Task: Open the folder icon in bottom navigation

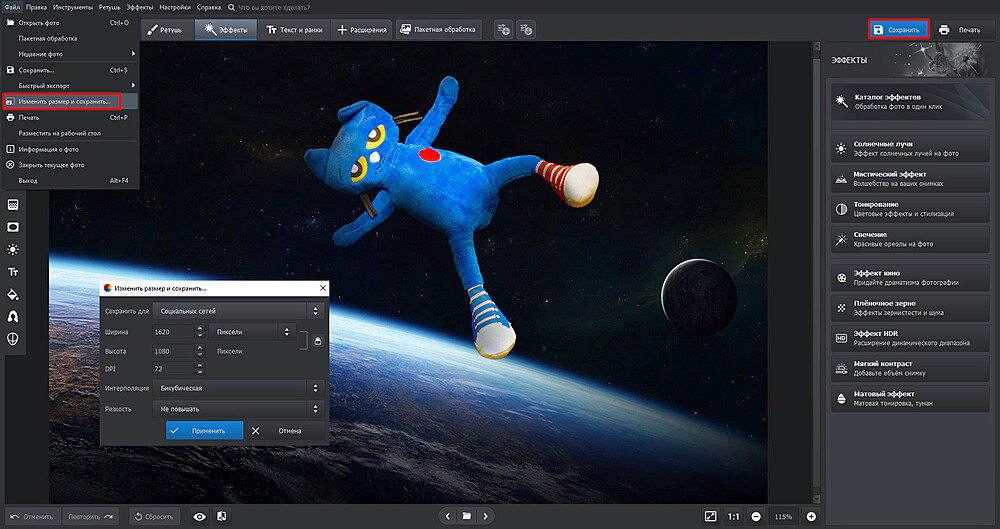Action: 466,516
